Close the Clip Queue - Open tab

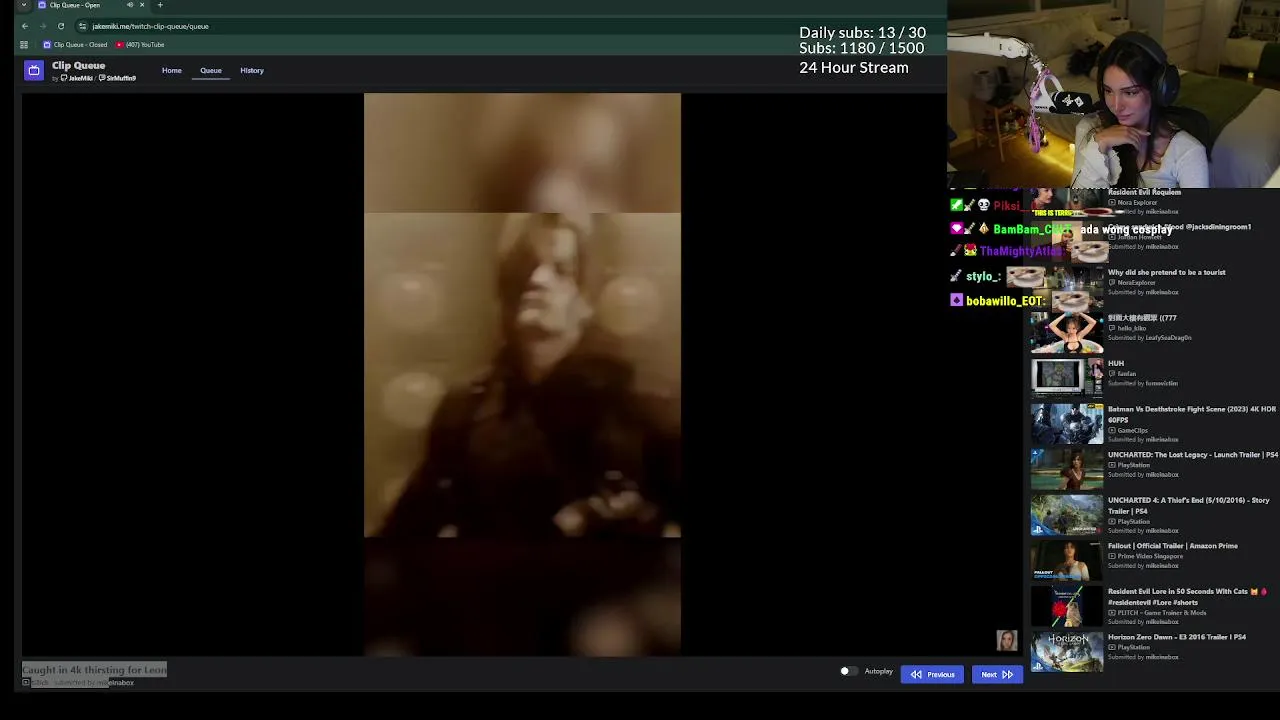coord(141,5)
